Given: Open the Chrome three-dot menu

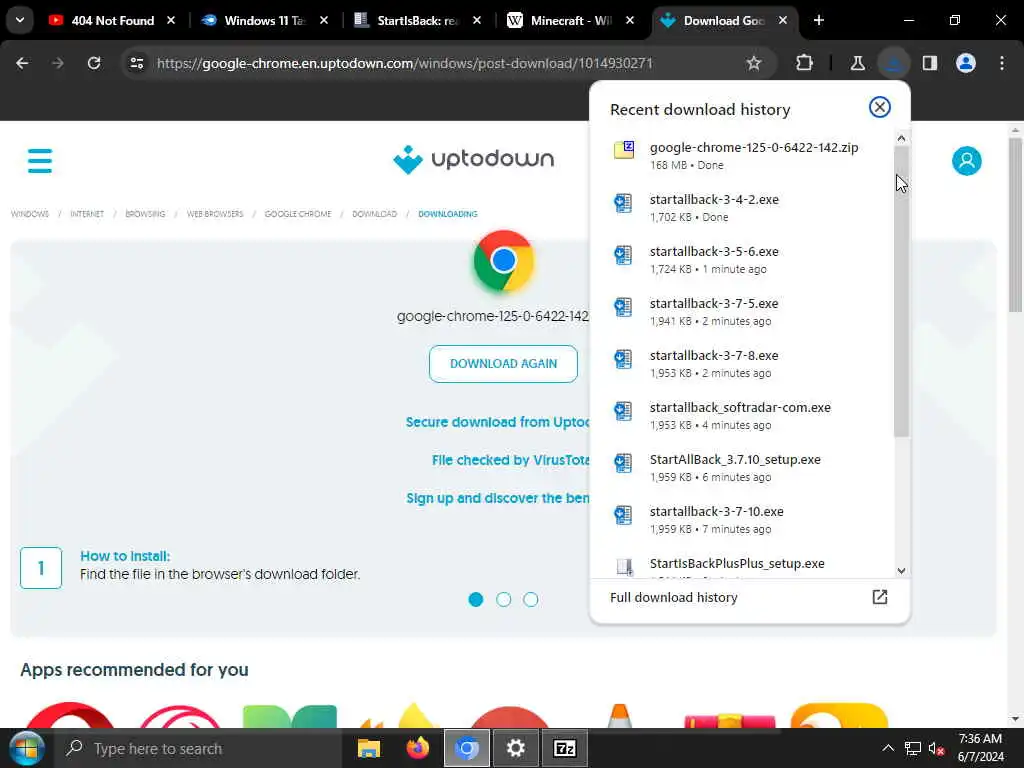Looking at the screenshot, I should click(x=1001, y=63).
